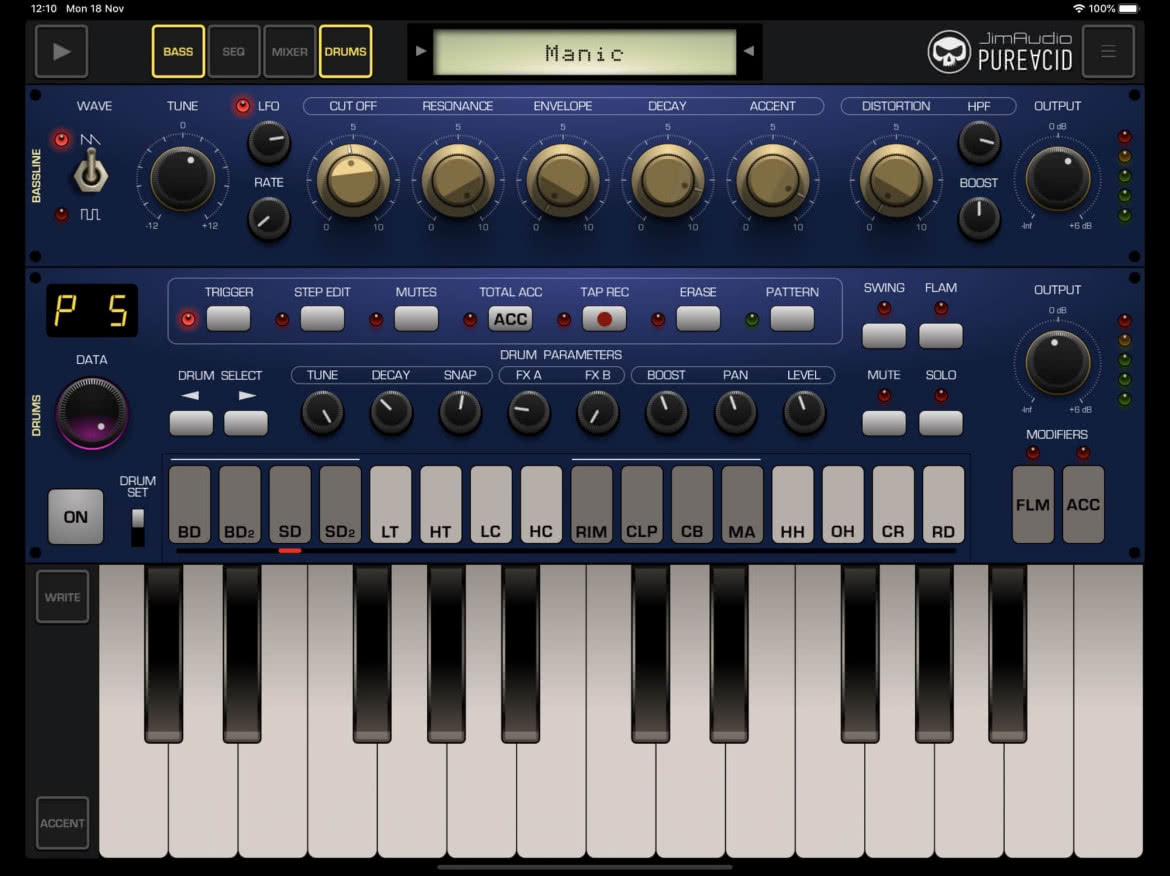Open the hamburger menu
Screen dimensions: 1170x876
(1108, 51)
